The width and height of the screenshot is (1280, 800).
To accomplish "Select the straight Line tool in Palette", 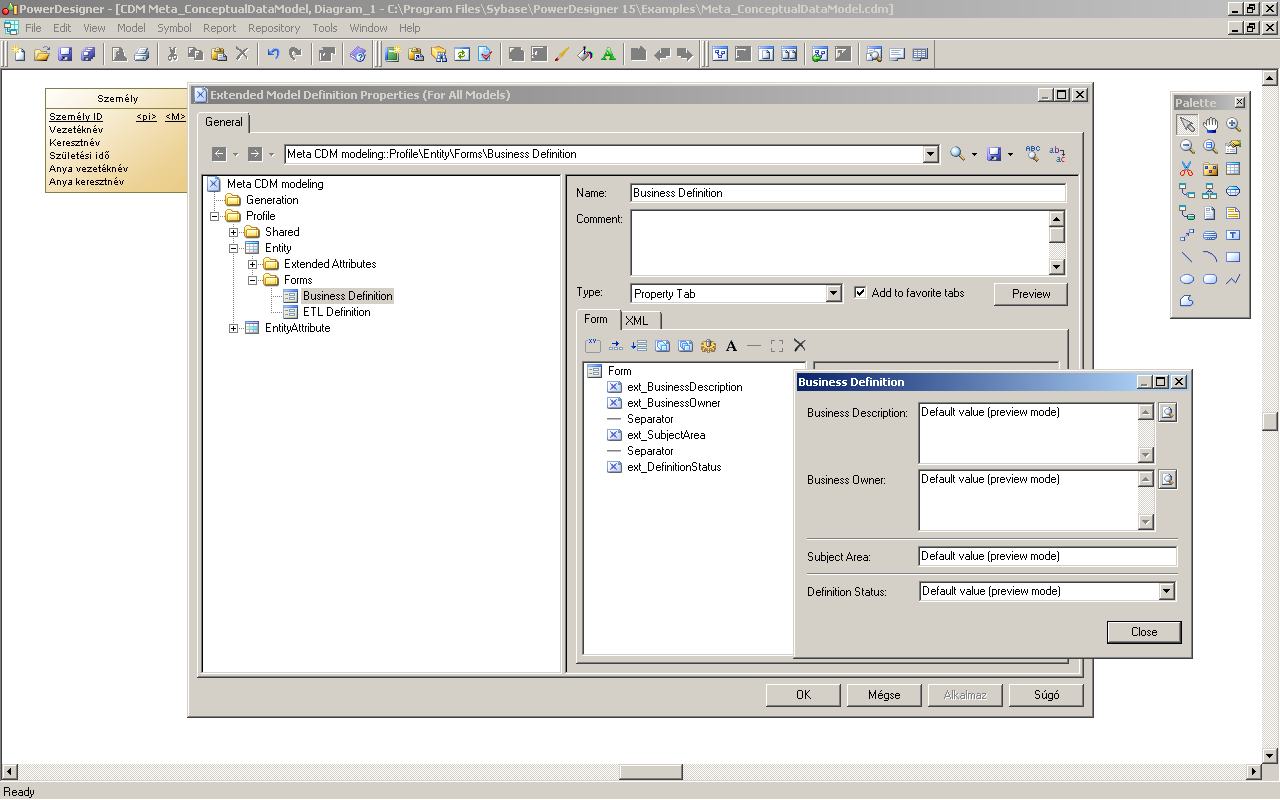I will click(x=1187, y=257).
